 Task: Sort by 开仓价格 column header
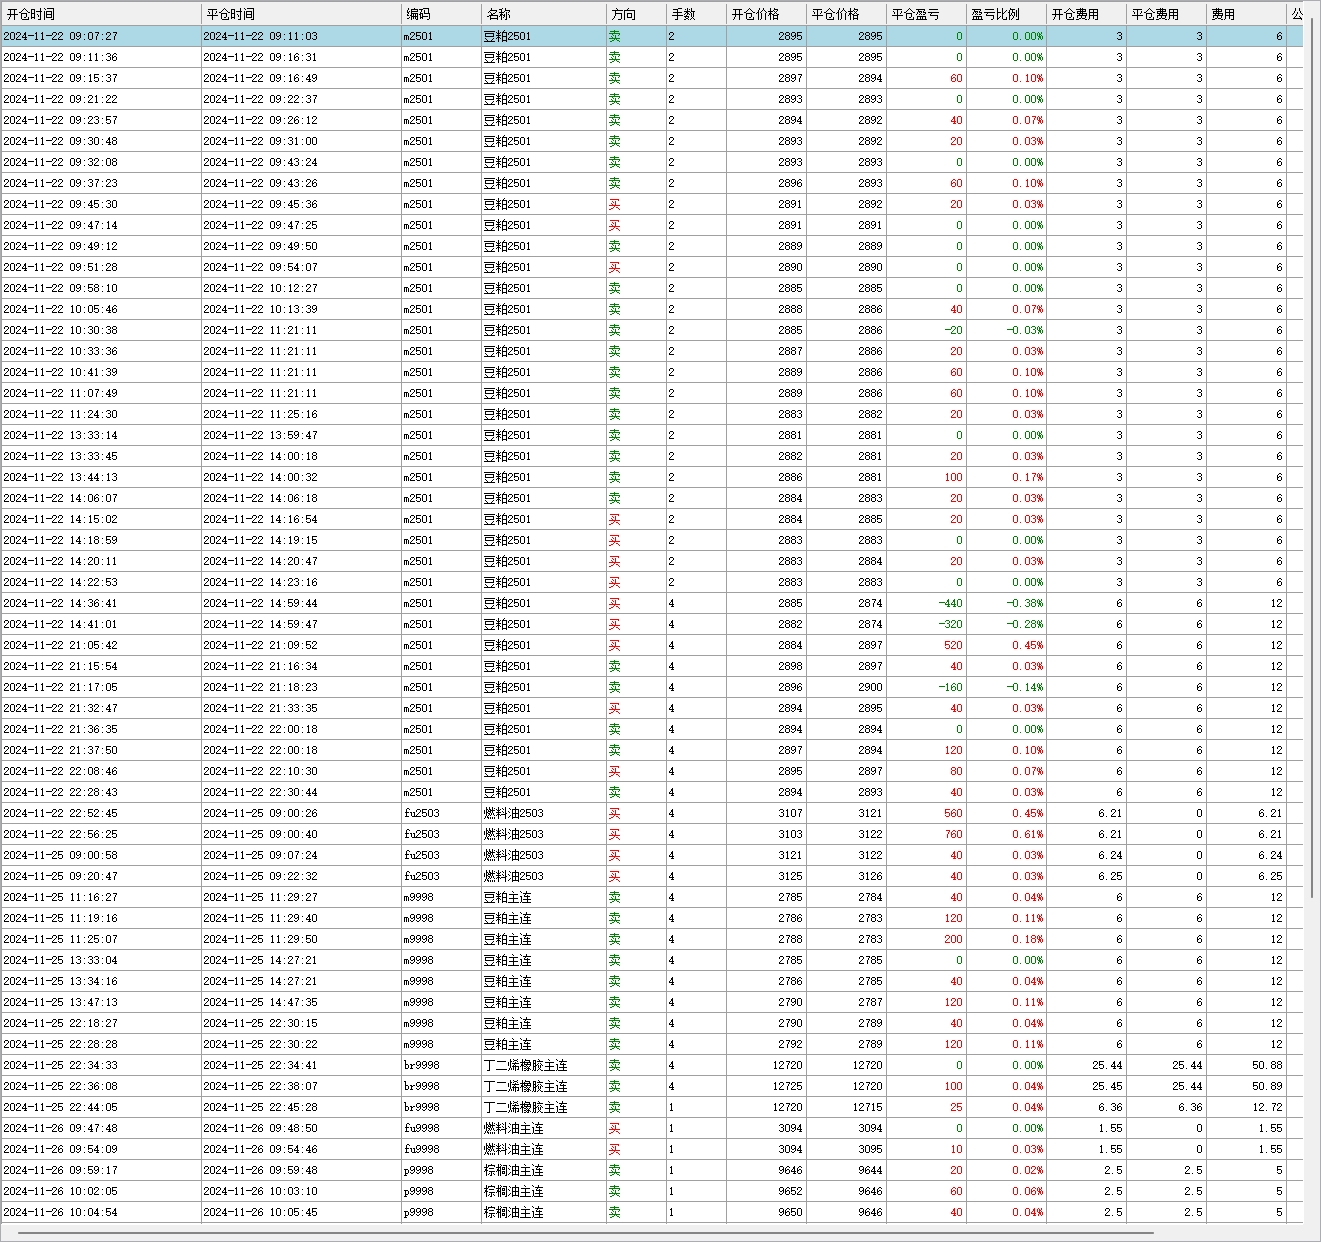[766, 14]
